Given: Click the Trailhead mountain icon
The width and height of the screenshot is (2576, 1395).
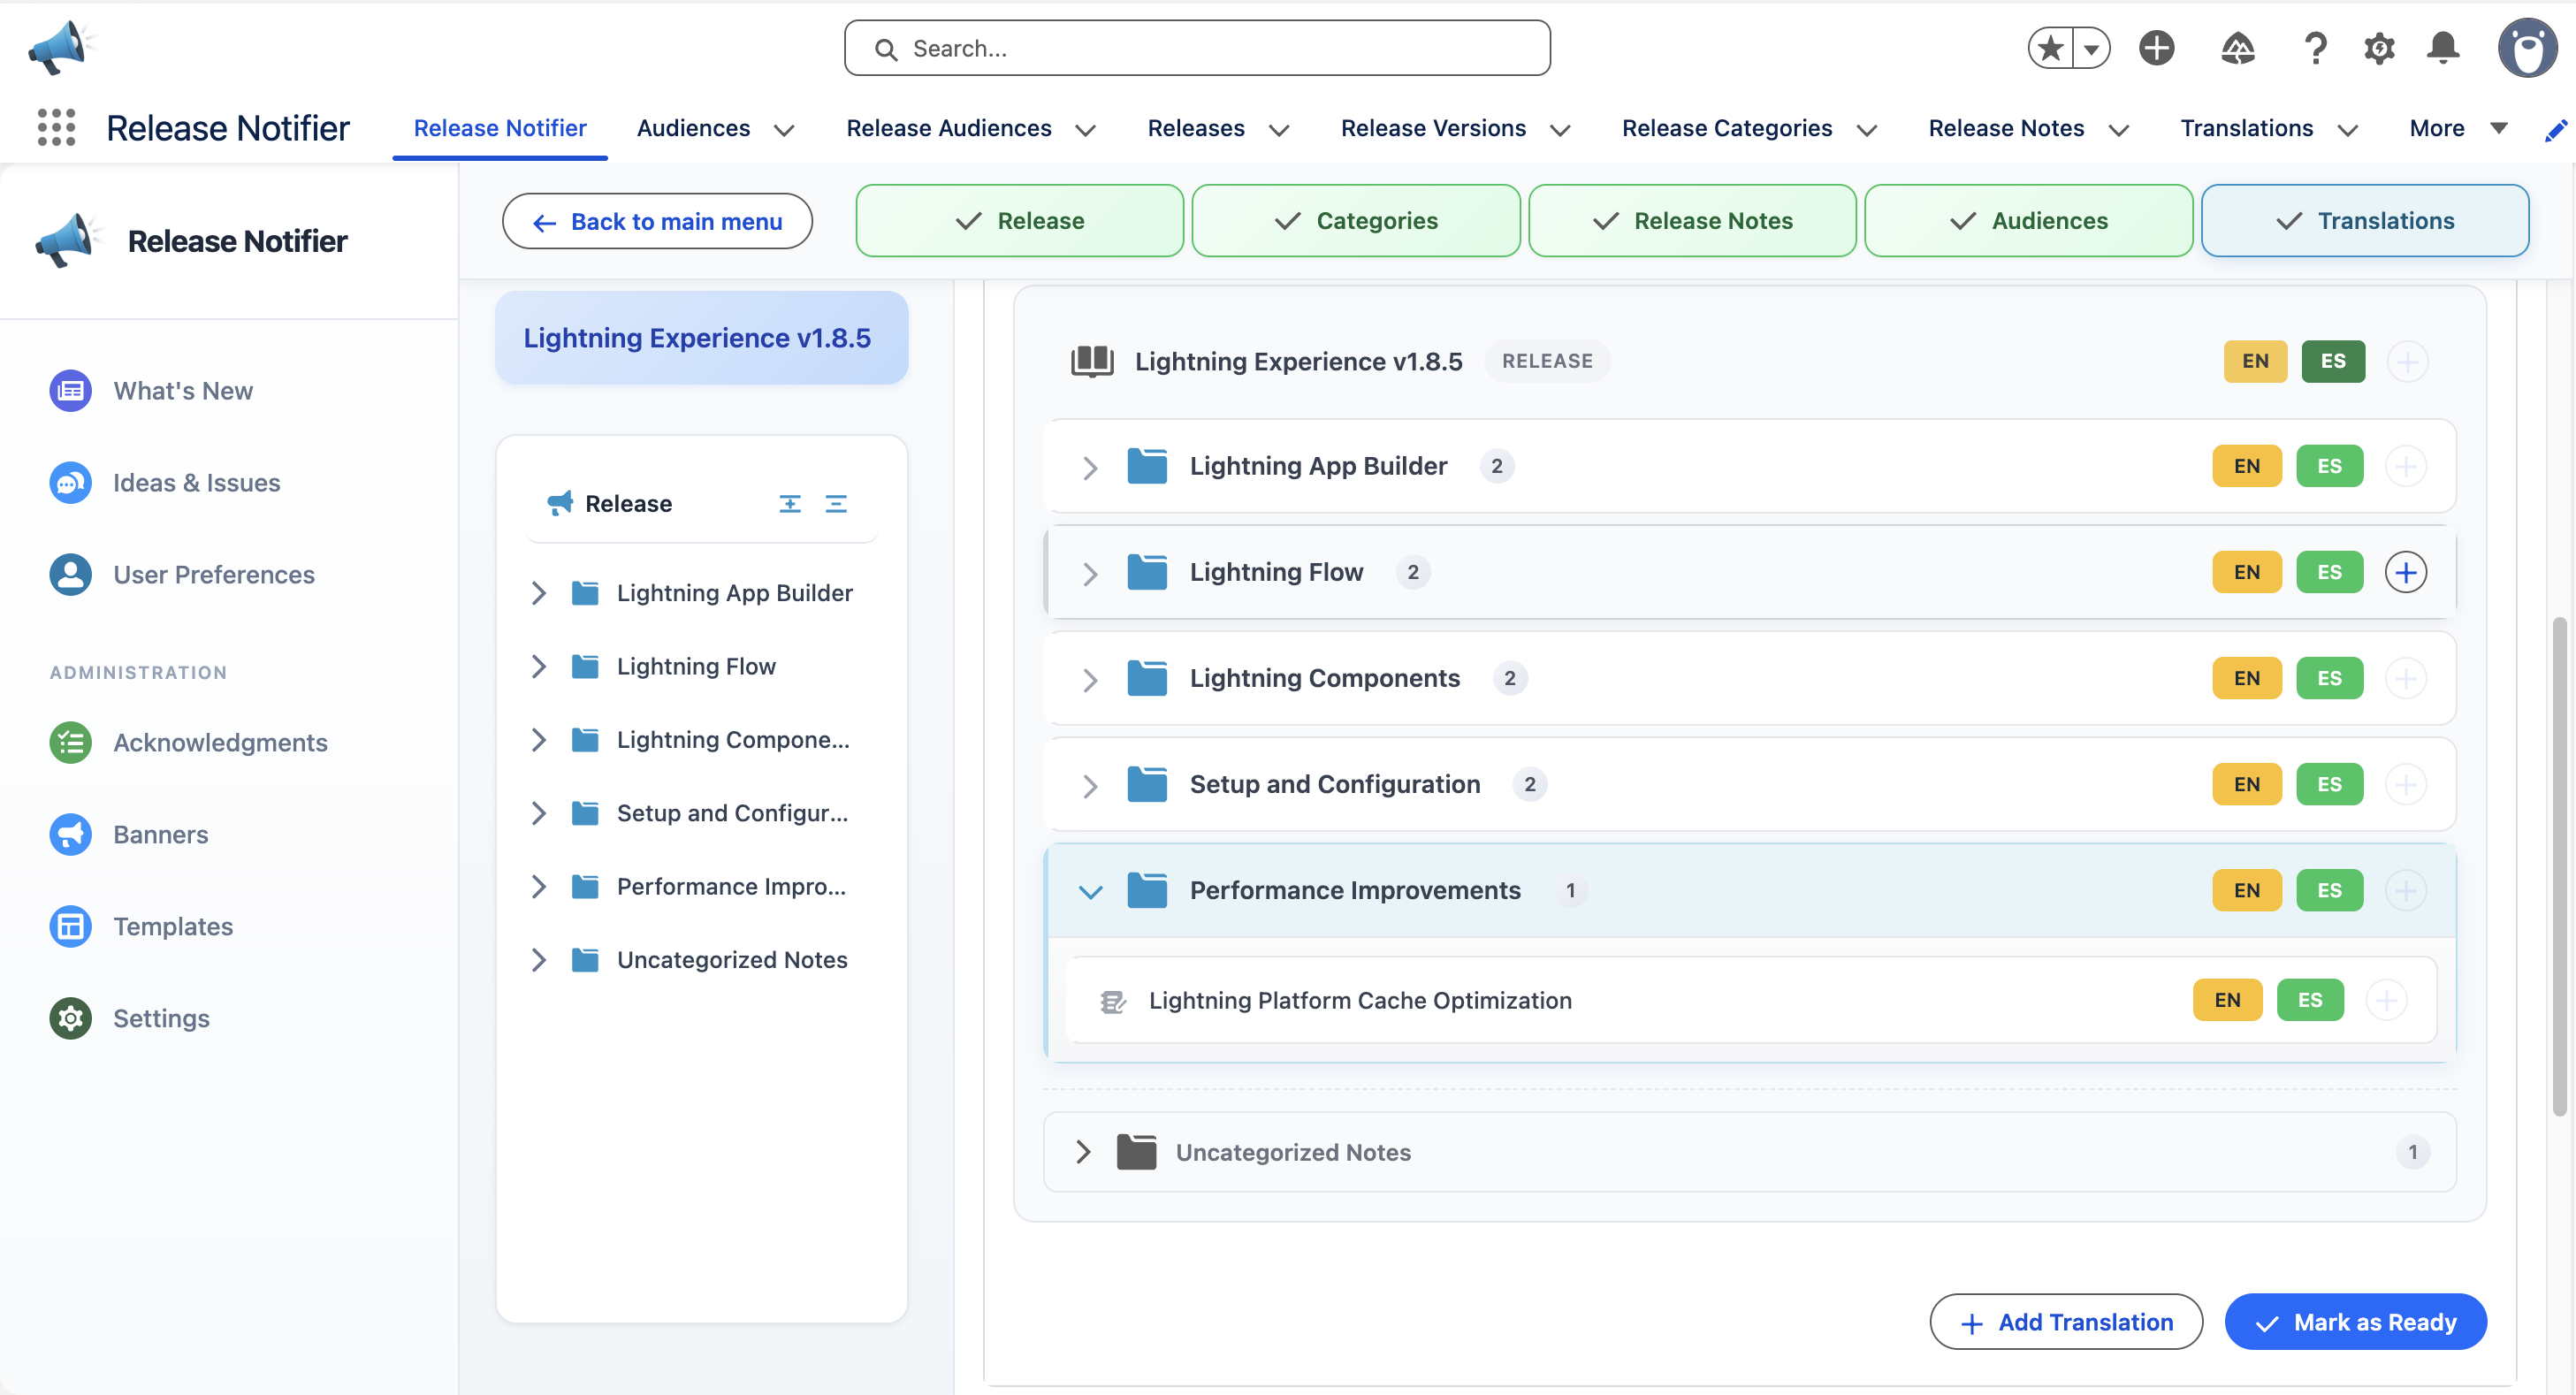Looking at the screenshot, I should [x=2238, y=47].
